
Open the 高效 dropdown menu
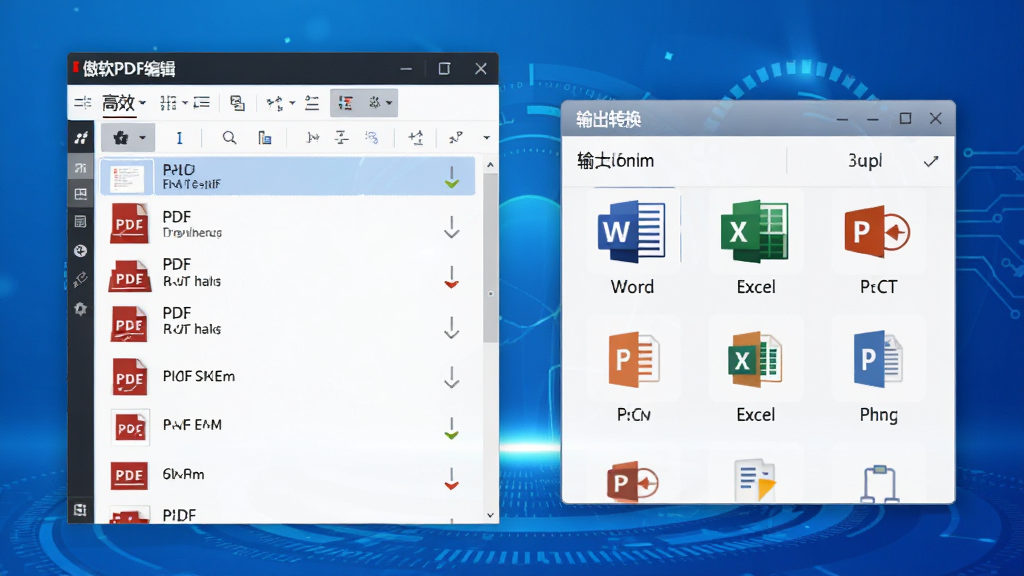click(x=123, y=103)
